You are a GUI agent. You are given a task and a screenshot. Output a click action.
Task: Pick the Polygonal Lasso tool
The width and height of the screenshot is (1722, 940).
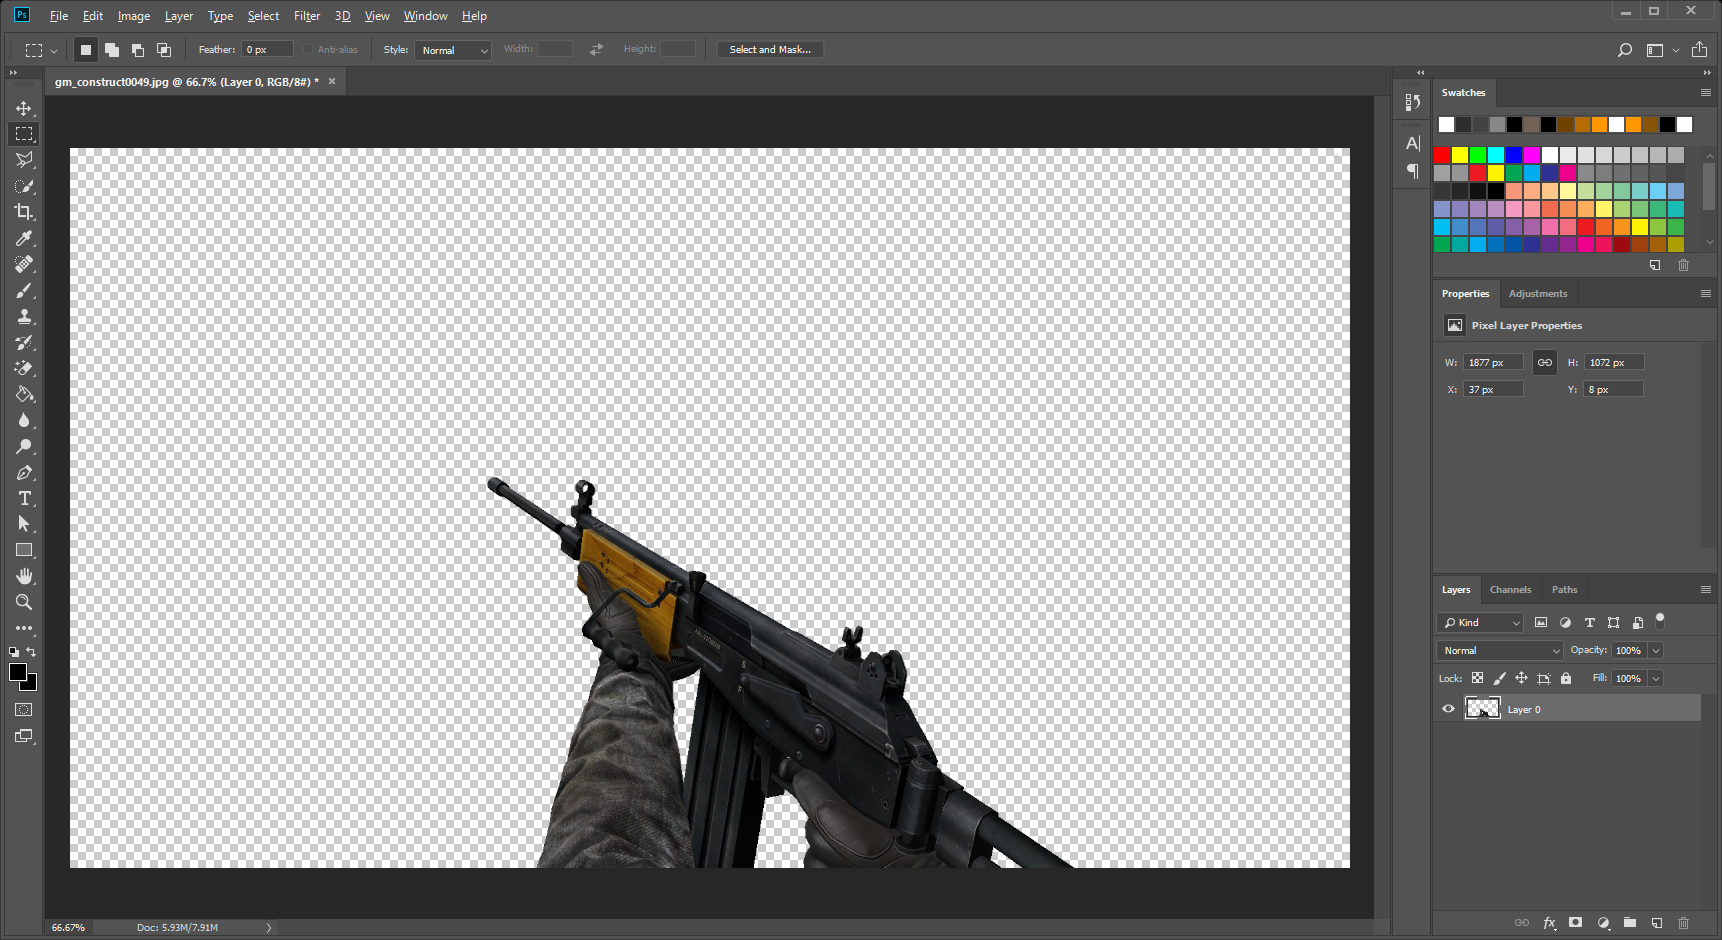tap(24, 160)
